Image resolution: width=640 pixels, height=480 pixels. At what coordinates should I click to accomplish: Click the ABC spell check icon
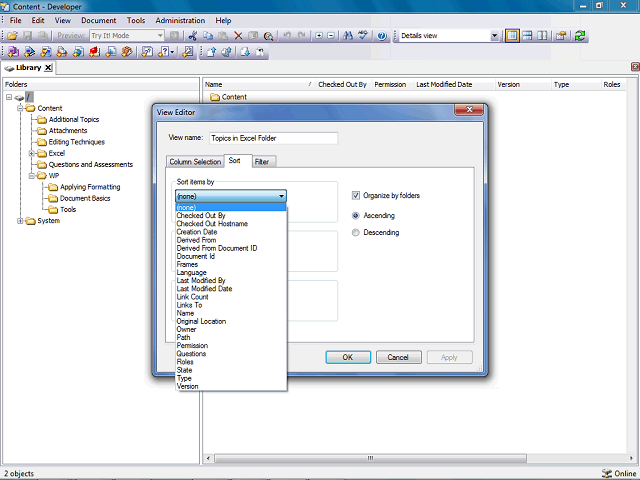363,36
